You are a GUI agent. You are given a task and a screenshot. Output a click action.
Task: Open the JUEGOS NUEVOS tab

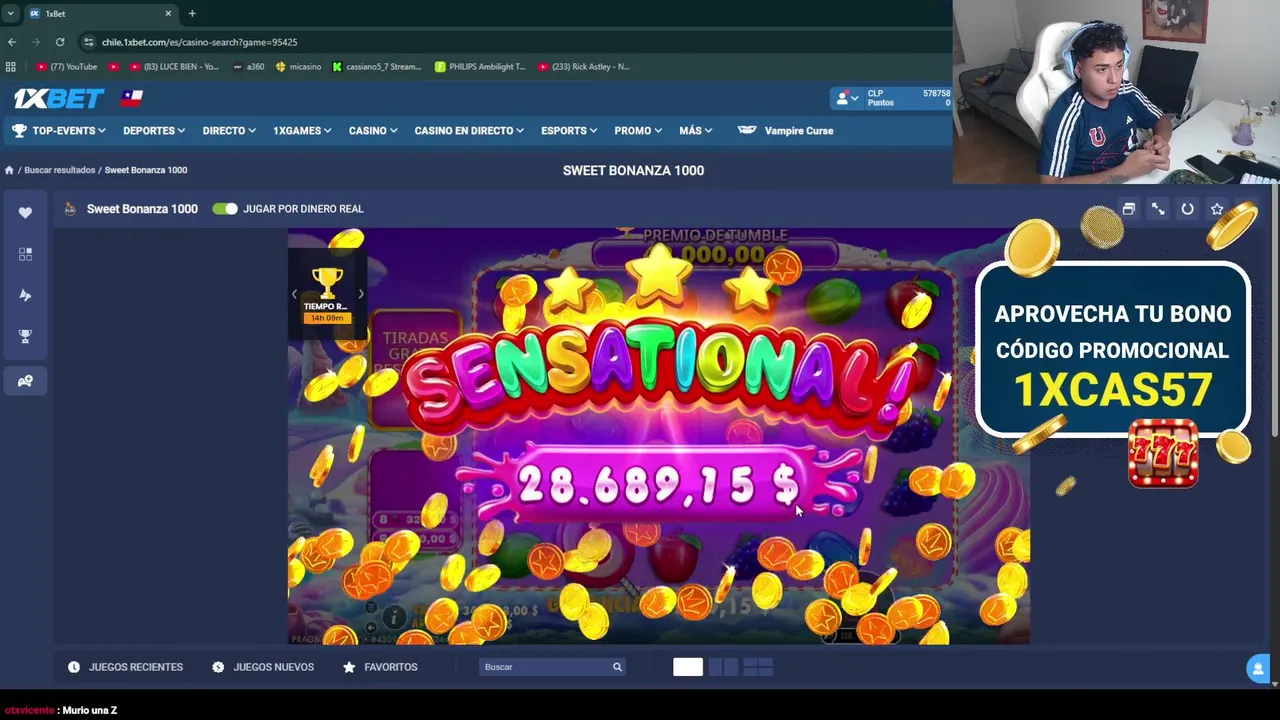(x=263, y=667)
